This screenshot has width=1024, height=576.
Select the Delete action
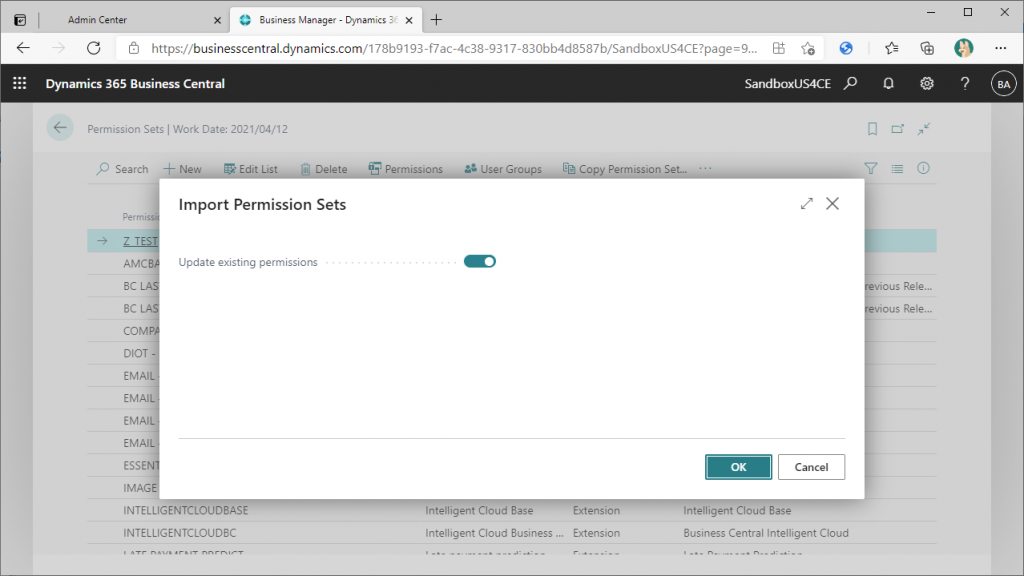pyautogui.click(x=324, y=169)
